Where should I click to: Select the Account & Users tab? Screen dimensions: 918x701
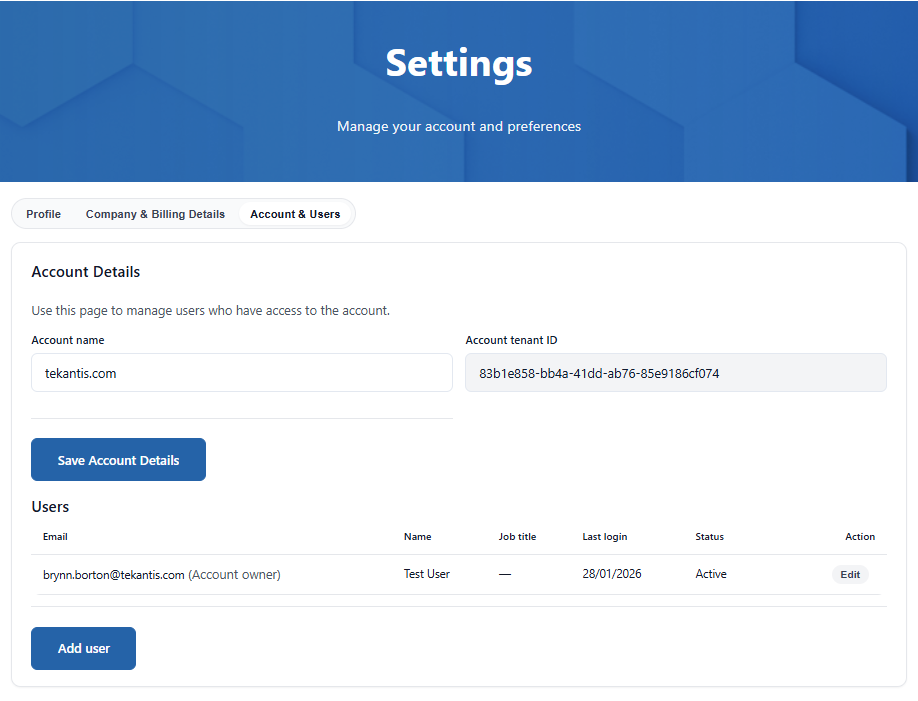coord(295,213)
